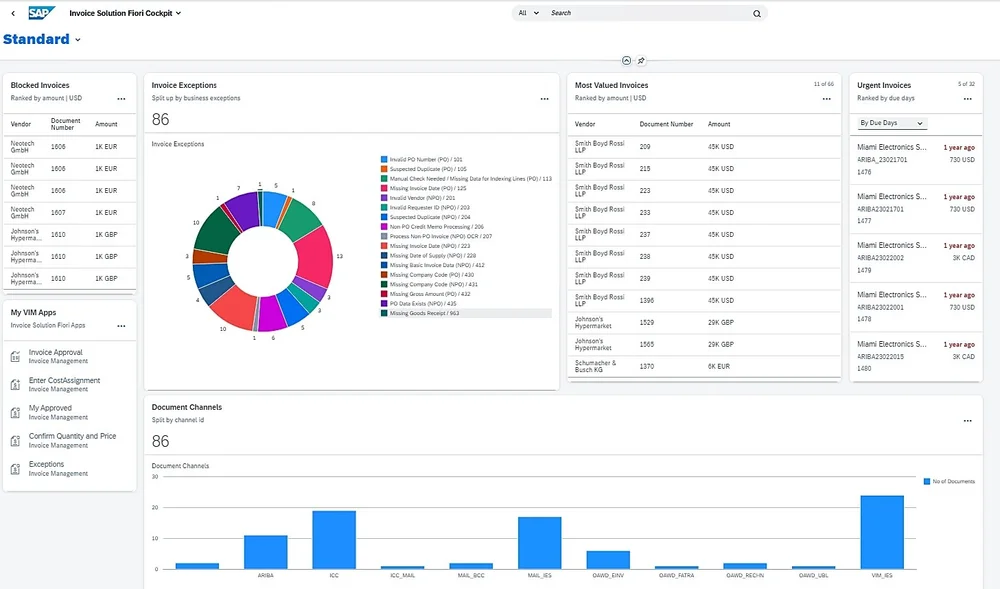Open Confirm Quantity and Price app
Screen dimensions: 1000x589
pyautogui.click(x=70, y=440)
